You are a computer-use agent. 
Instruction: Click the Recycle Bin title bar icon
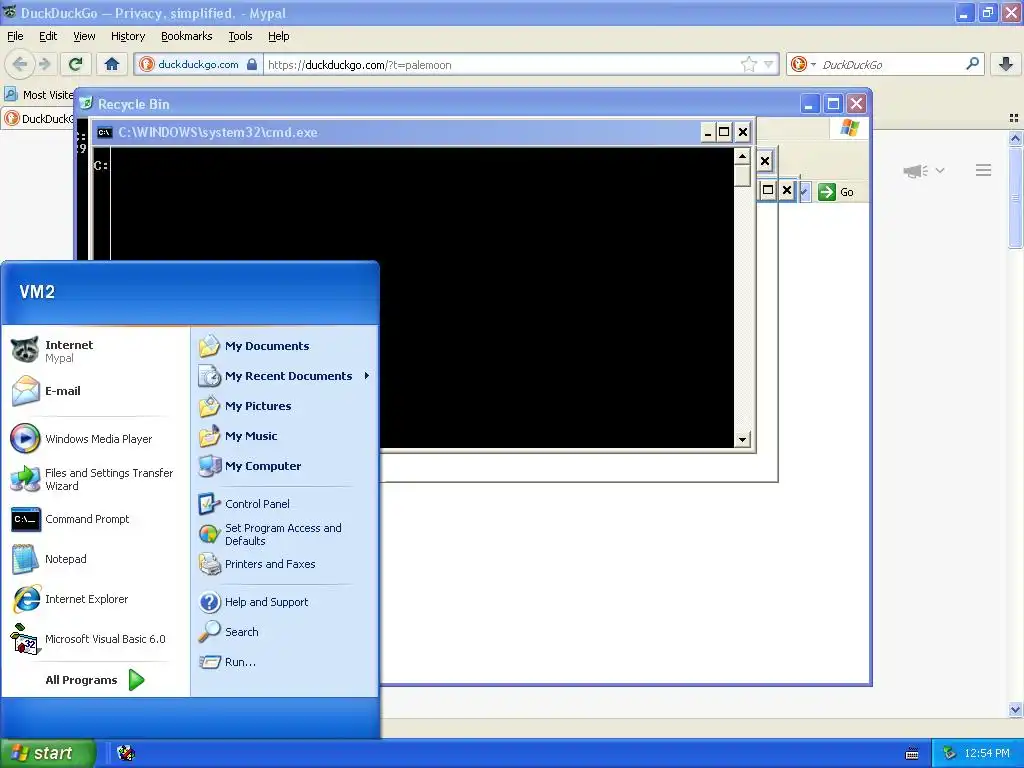[86, 103]
